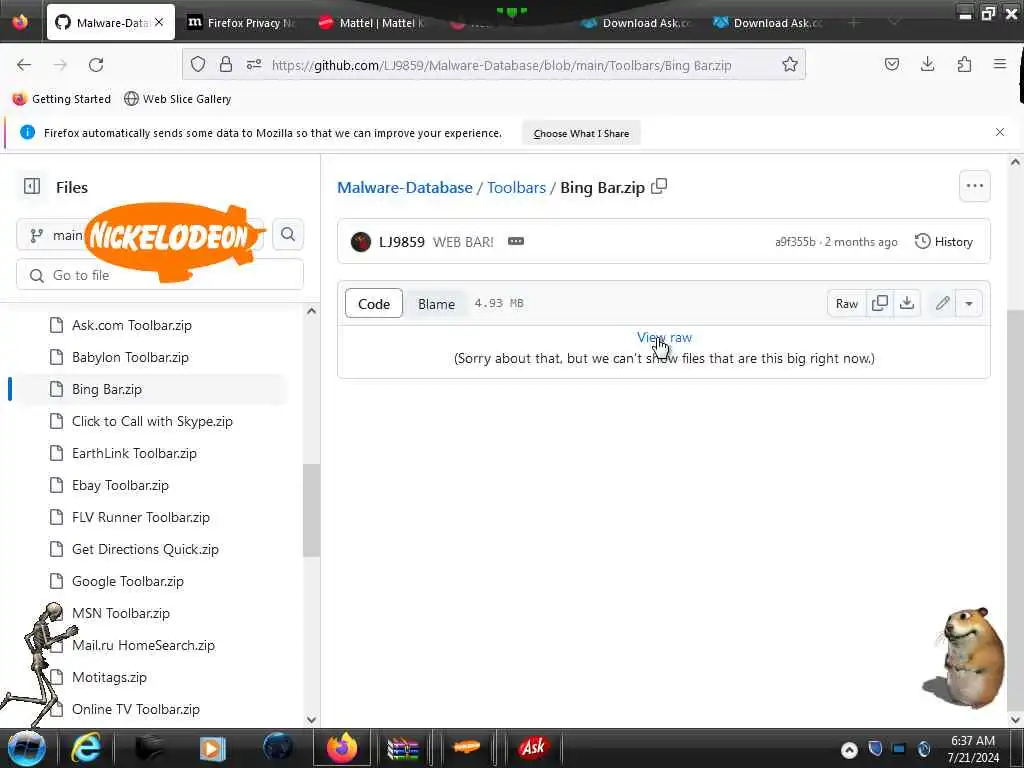1024x768 pixels.
Task: Switch to the Mattel browser tab
Action: [x=372, y=23]
